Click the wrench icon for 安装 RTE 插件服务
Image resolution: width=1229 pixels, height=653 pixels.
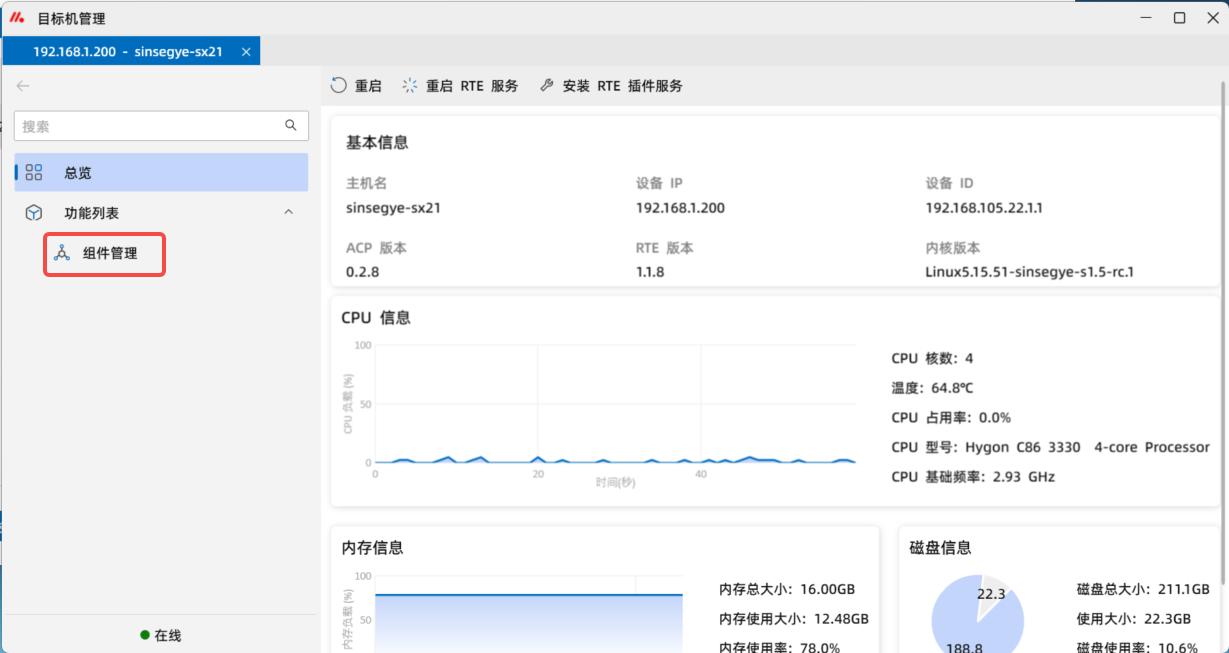(x=546, y=86)
